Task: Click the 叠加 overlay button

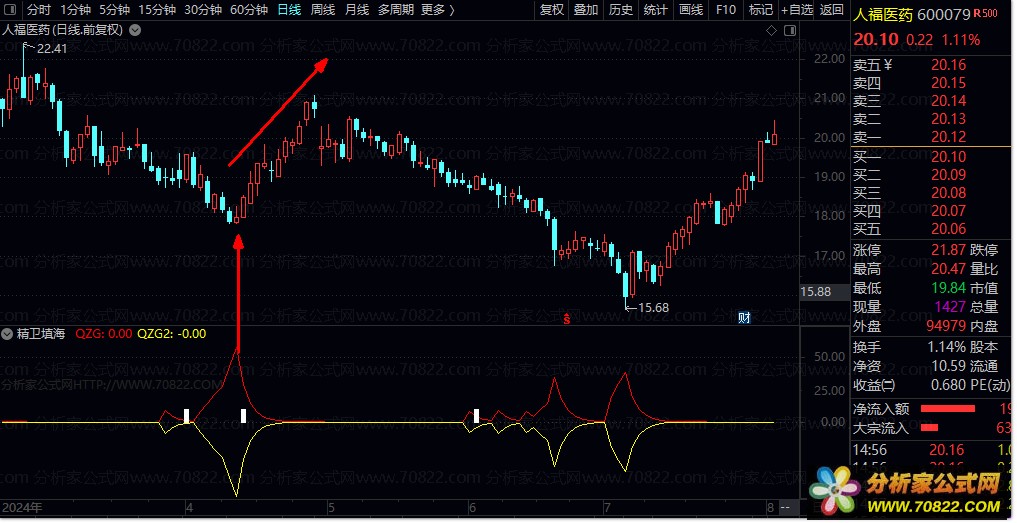Action: 586,10
